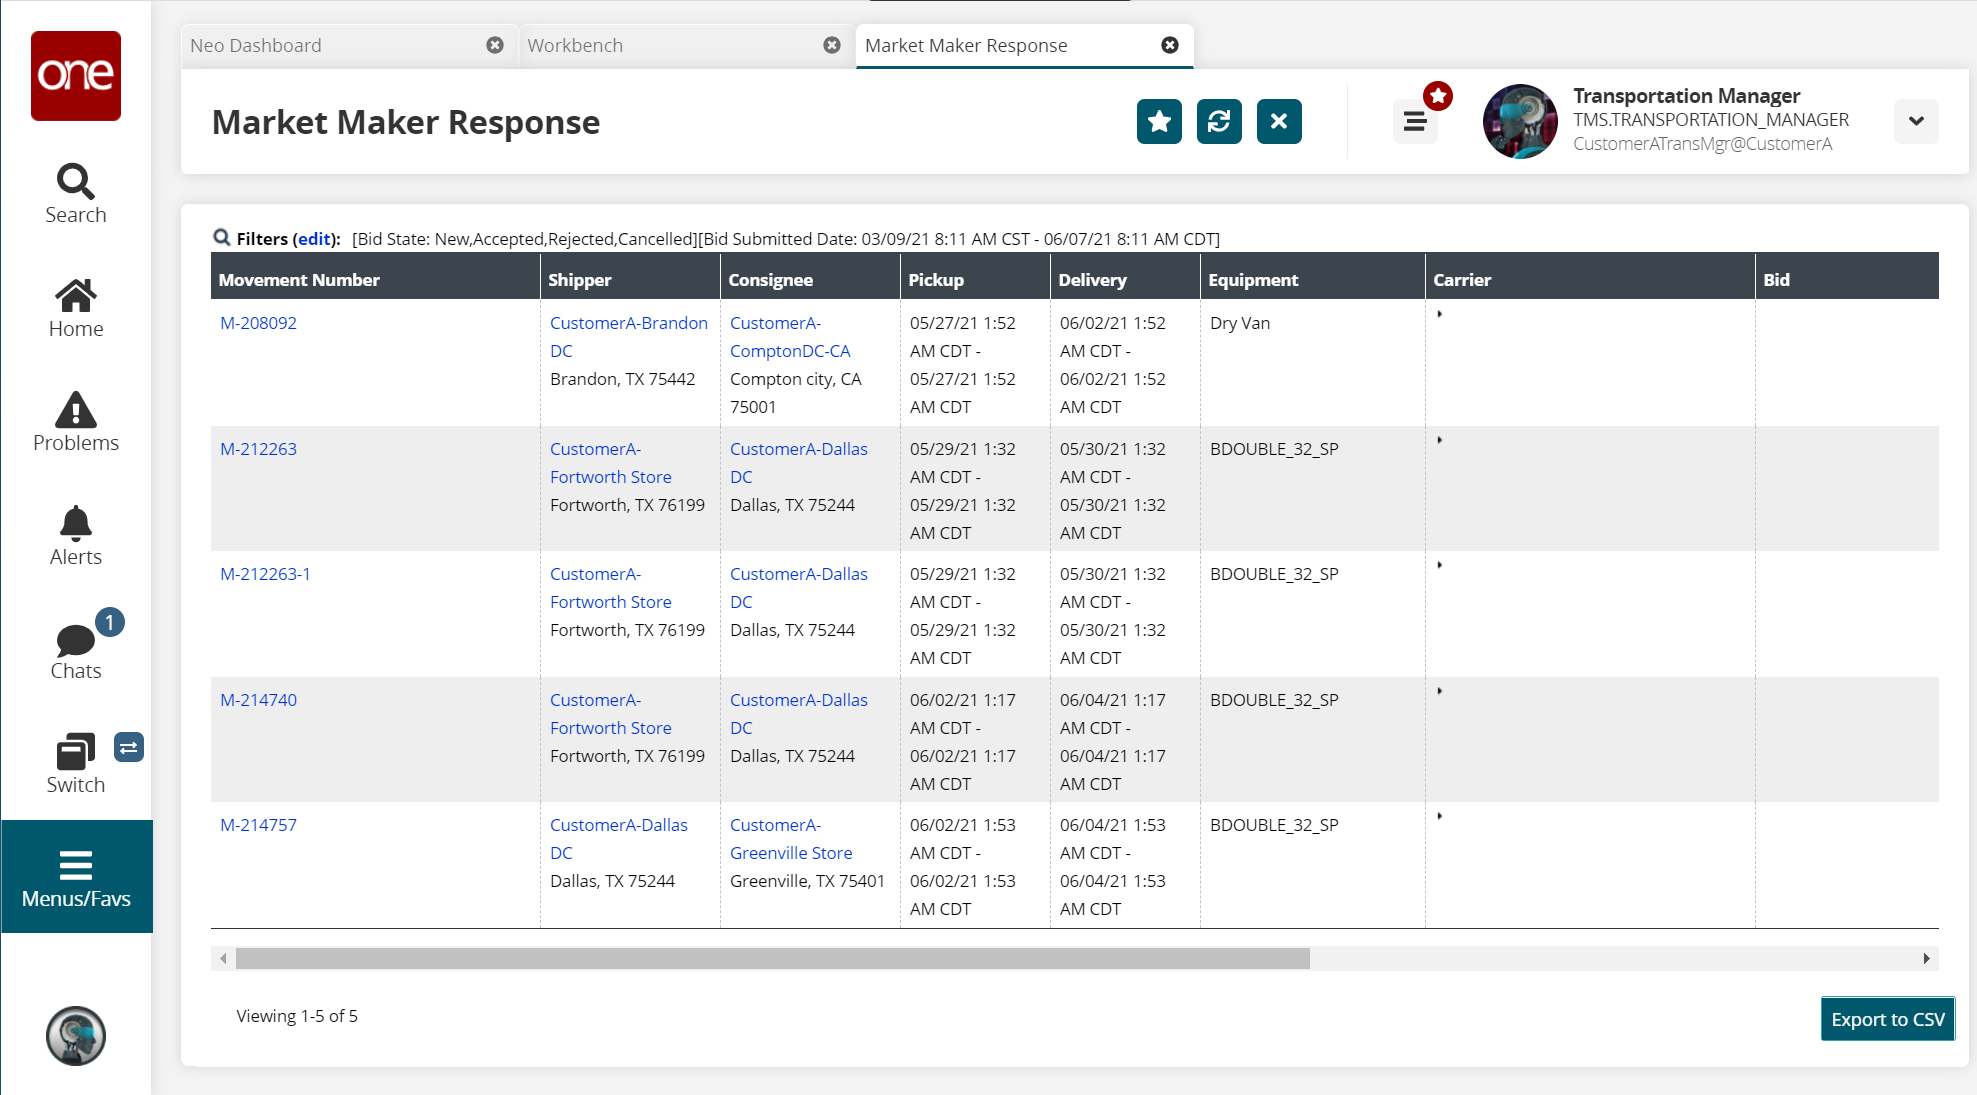Open the filters edit link

[x=314, y=239]
